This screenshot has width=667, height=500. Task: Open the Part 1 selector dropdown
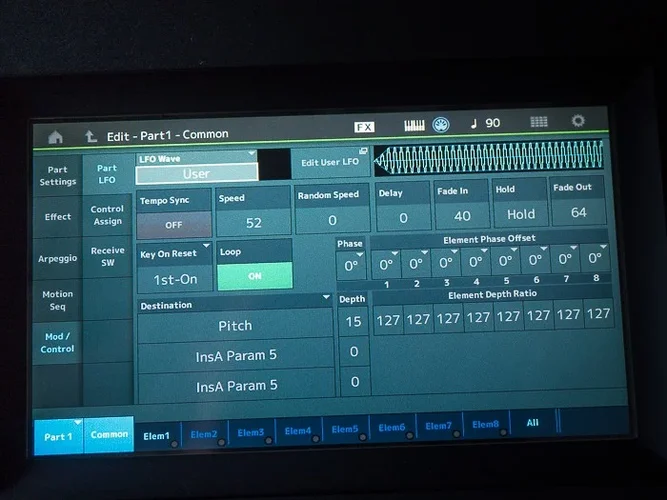(58, 437)
